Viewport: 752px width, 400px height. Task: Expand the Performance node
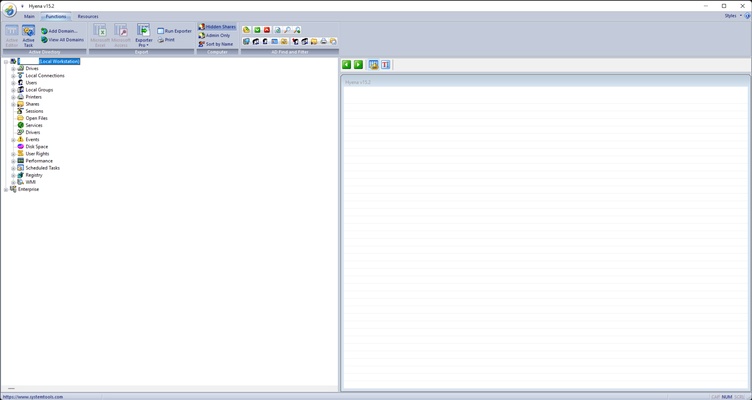(13, 161)
